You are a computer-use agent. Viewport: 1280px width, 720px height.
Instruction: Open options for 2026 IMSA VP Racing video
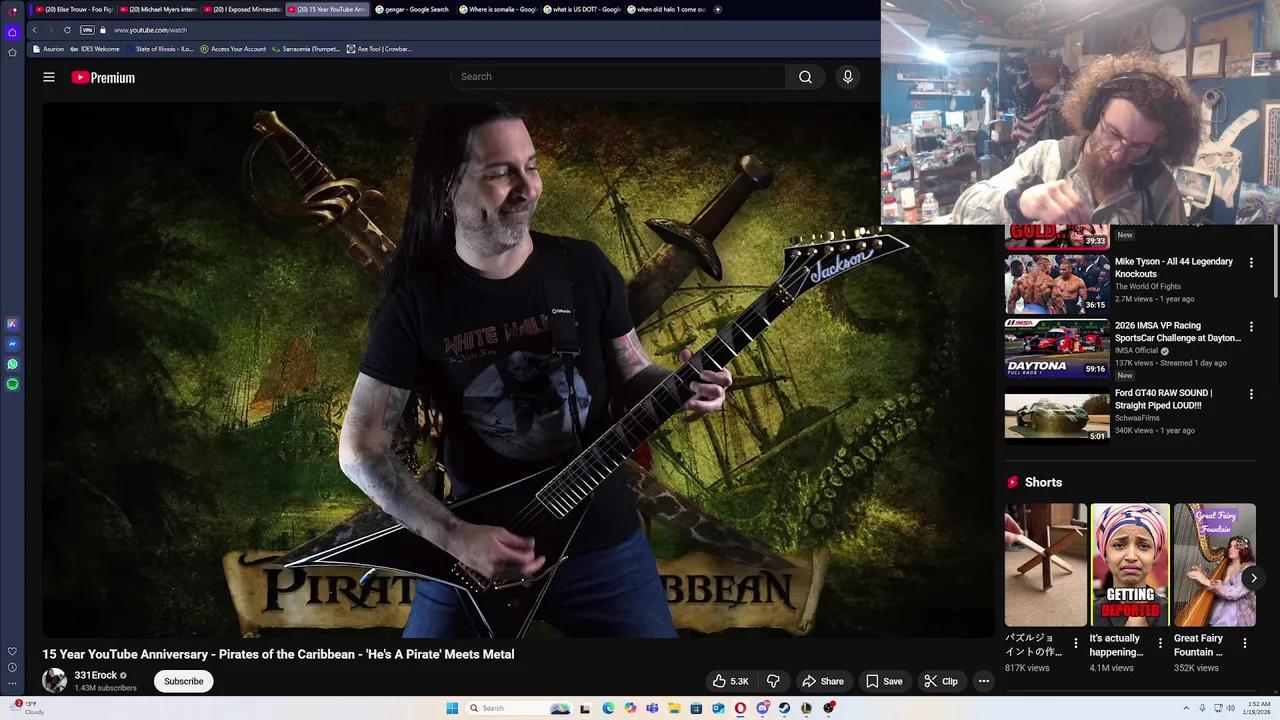pyautogui.click(x=1251, y=326)
